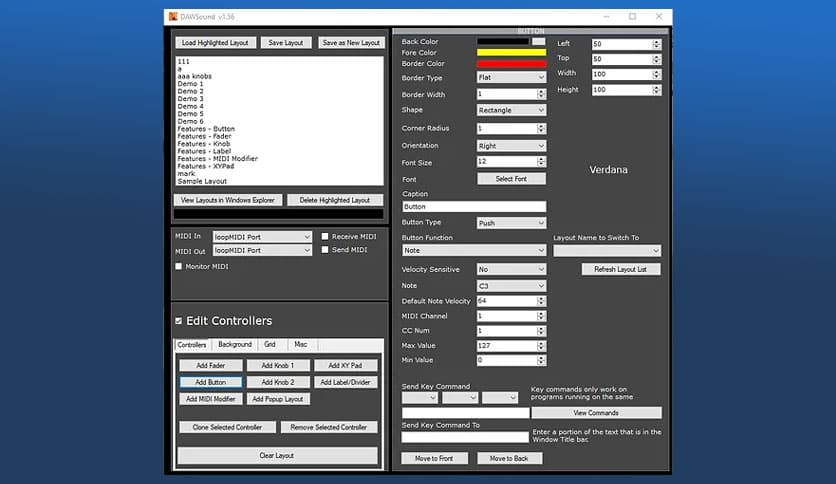Open the Button Type dropdown
The height and width of the screenshot is (484, 836).
tap(511, 223)
